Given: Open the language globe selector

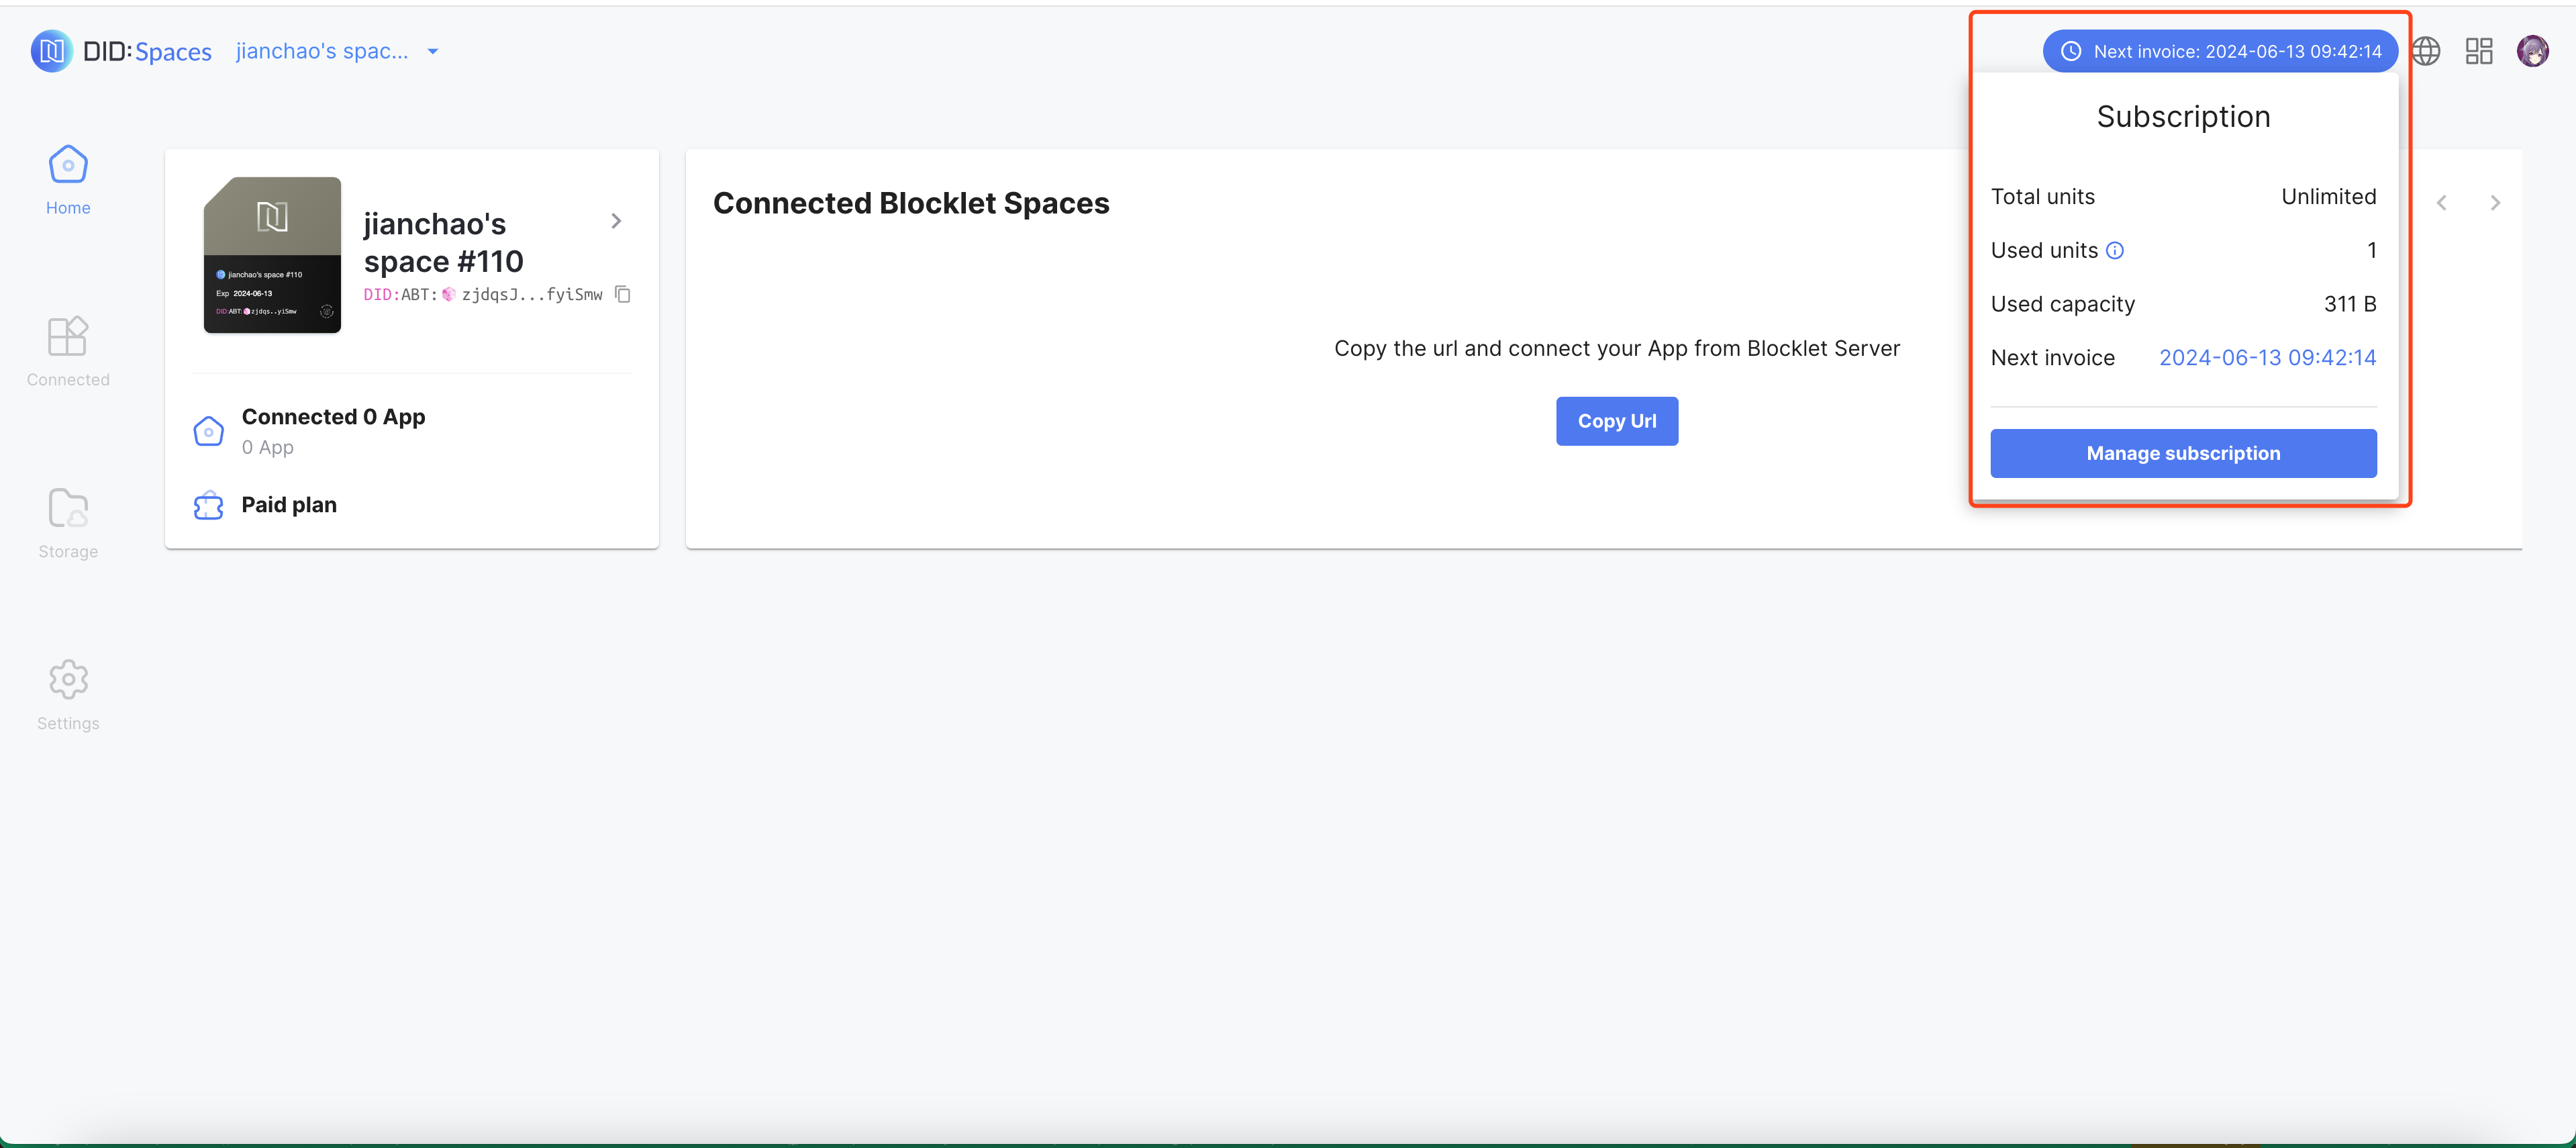Looking at the screenshot, I should (2426, 51).
